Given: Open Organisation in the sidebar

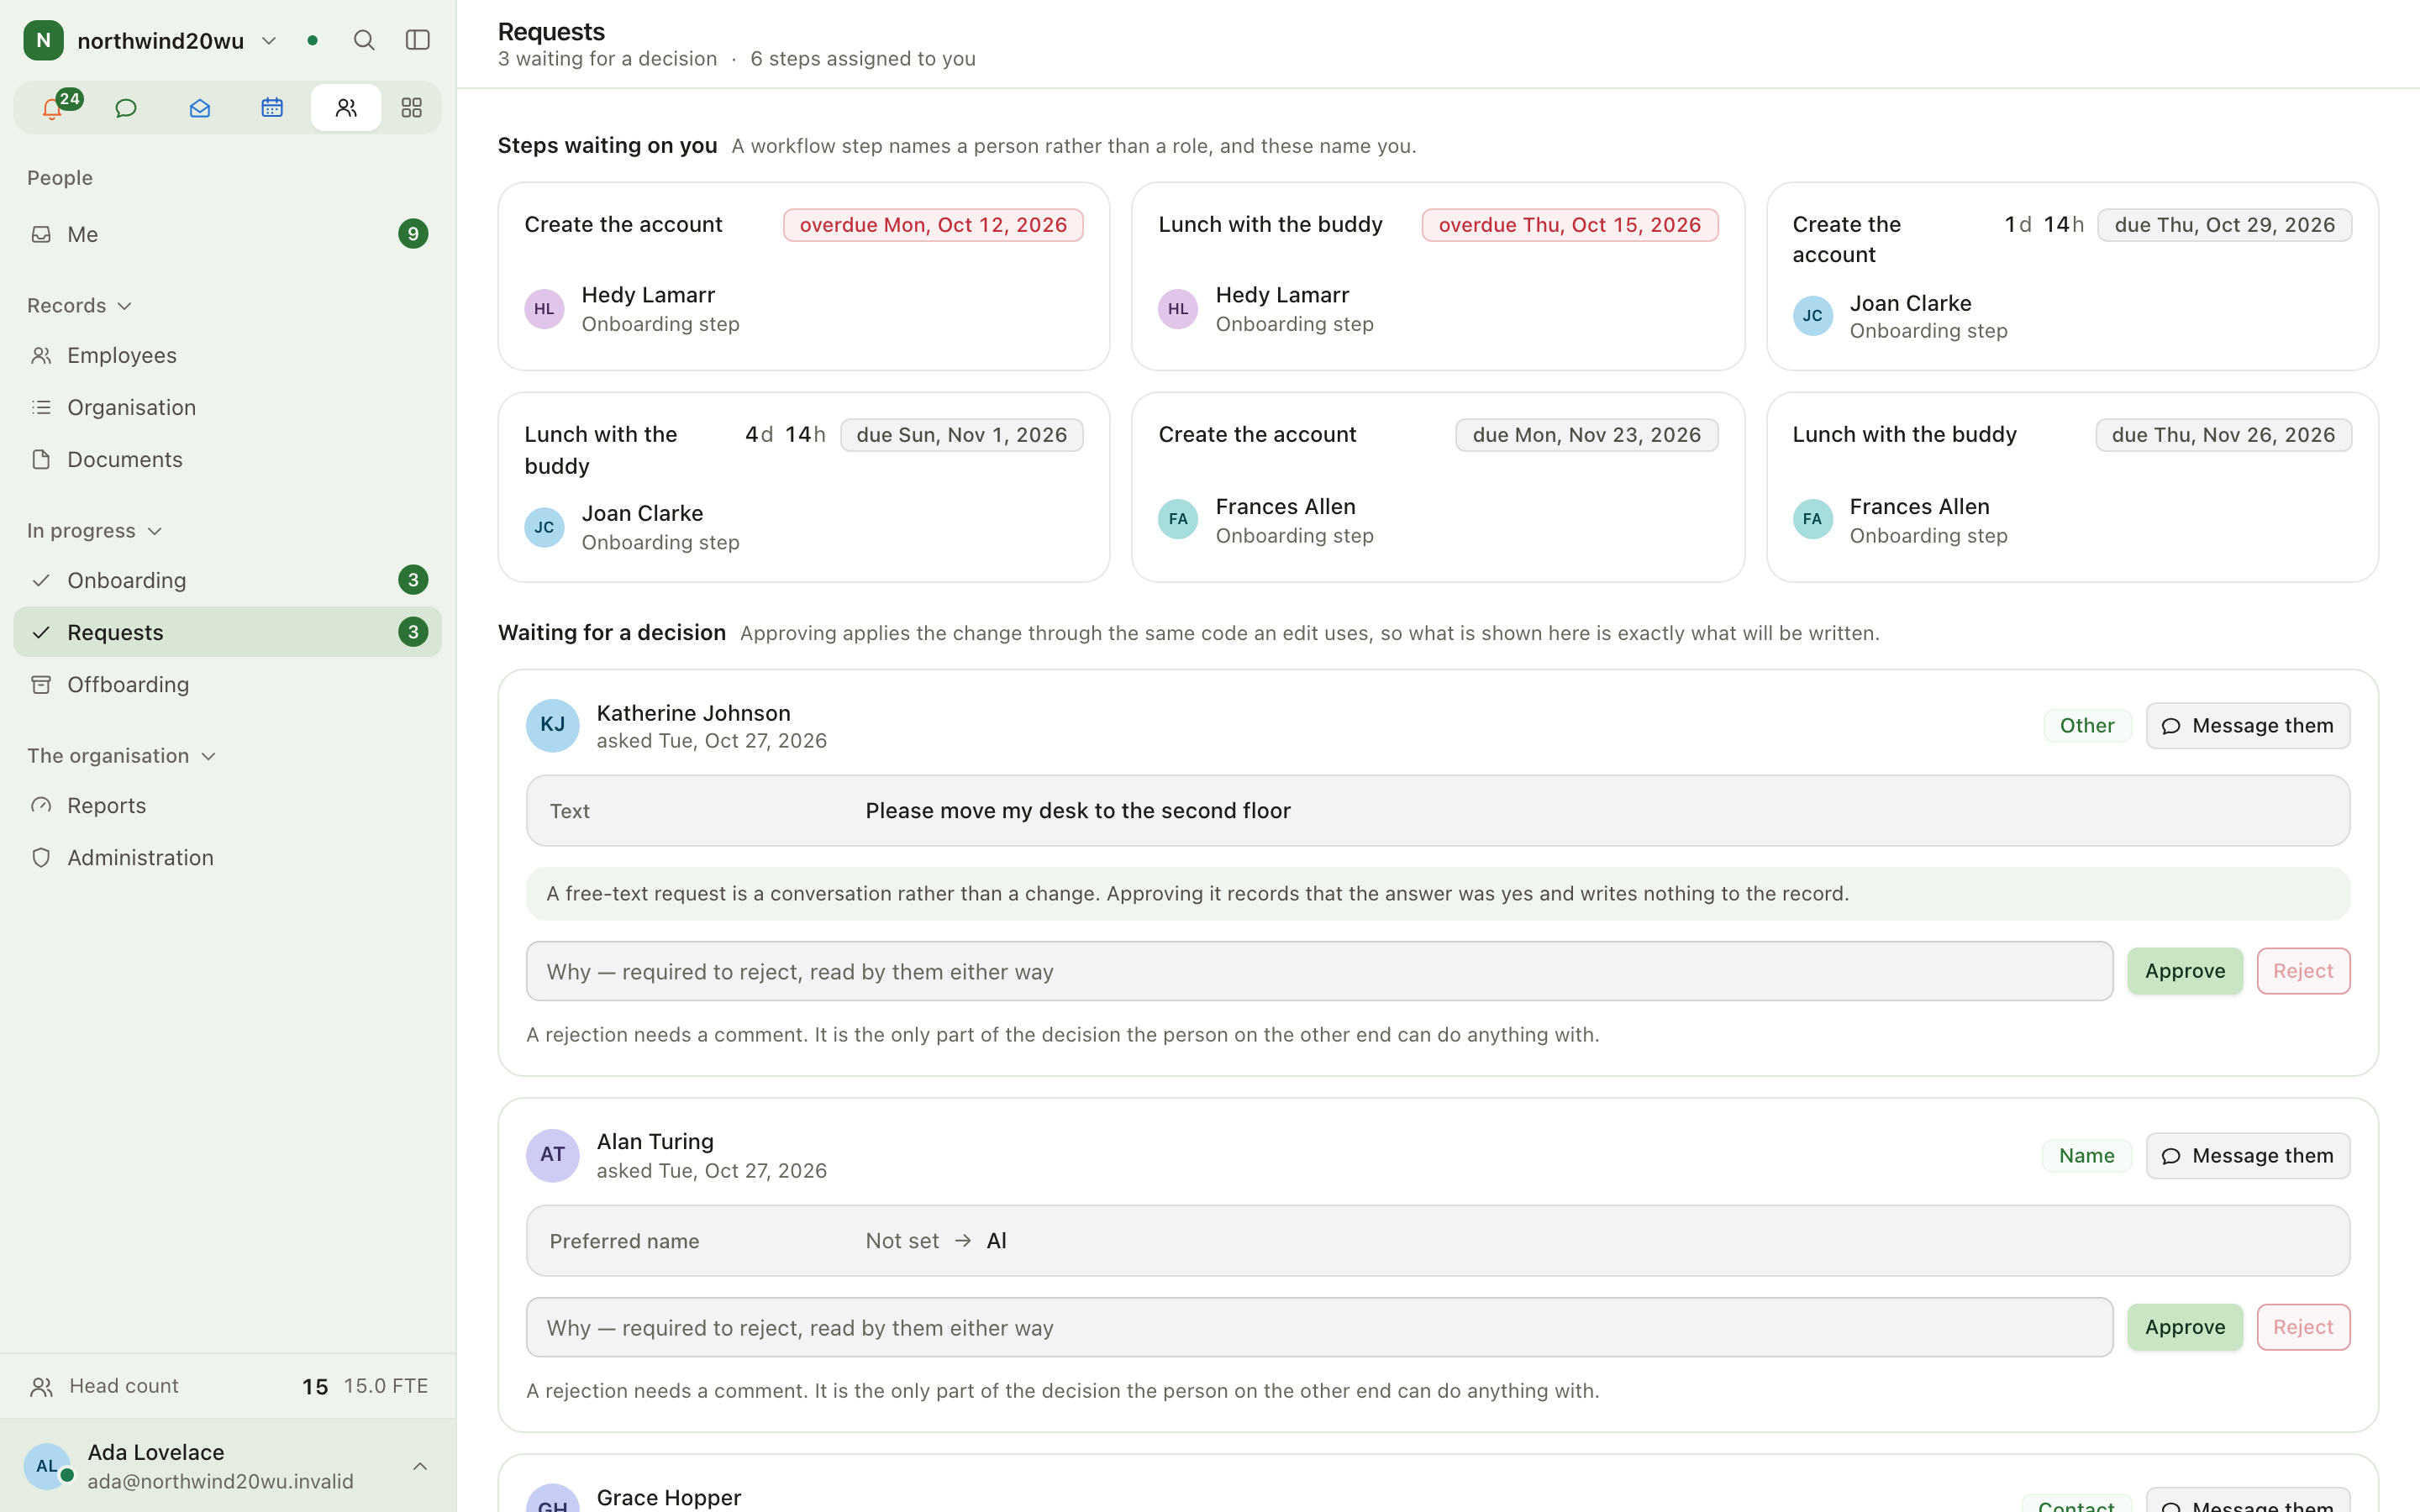Looking at the screenshot, I should [228, 407].
